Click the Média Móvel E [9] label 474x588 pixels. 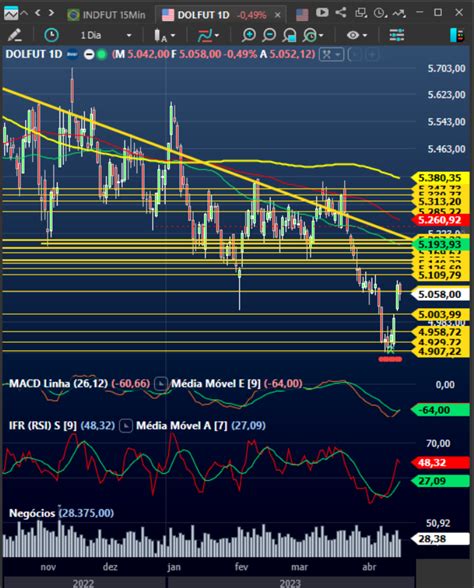[216, 384]
